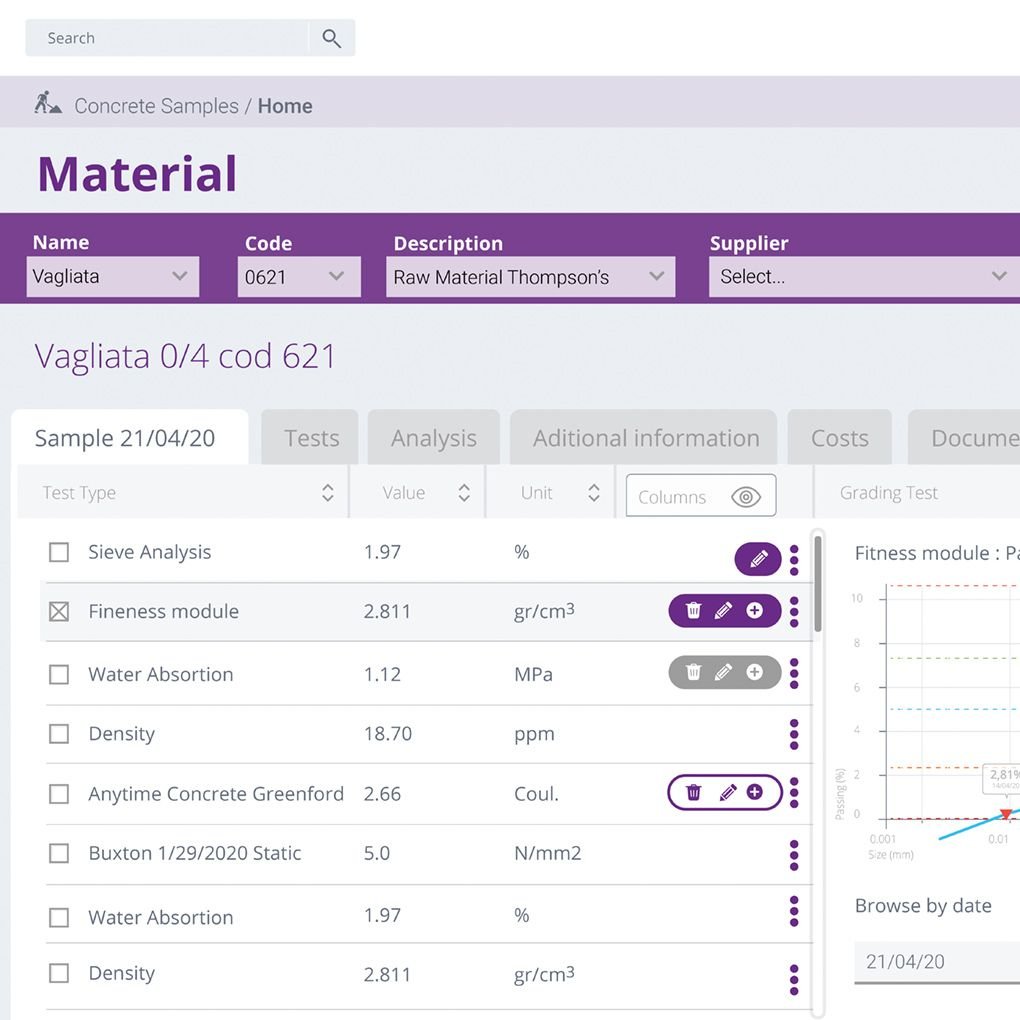Image resolution: width=1020 pixels, height=1020 pixels.
Task: Toggle Columns visibility eye button
Action: click(745, 497)
